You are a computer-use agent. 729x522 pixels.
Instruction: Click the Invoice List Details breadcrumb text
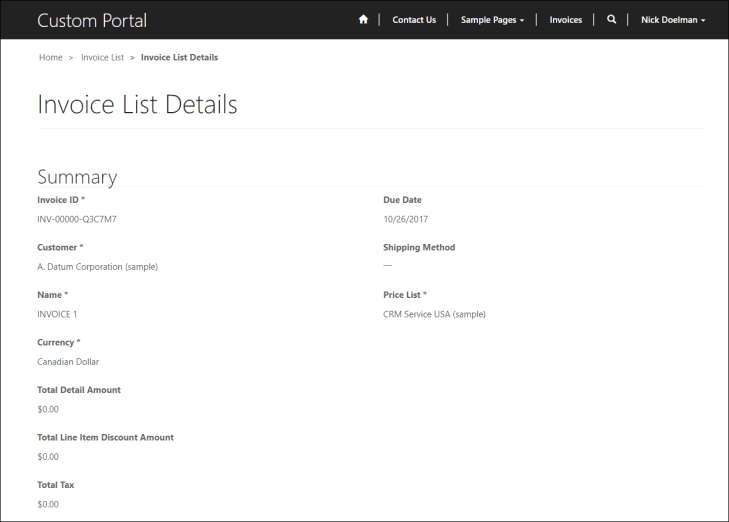(x=179, y=58)
